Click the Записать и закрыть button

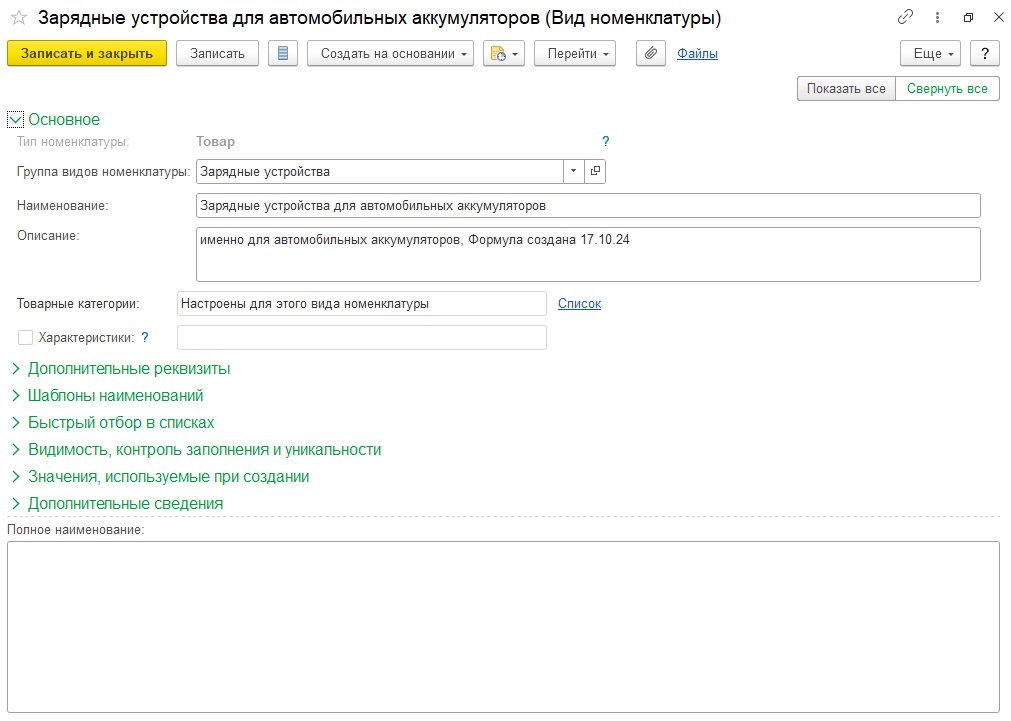(87, 54)
